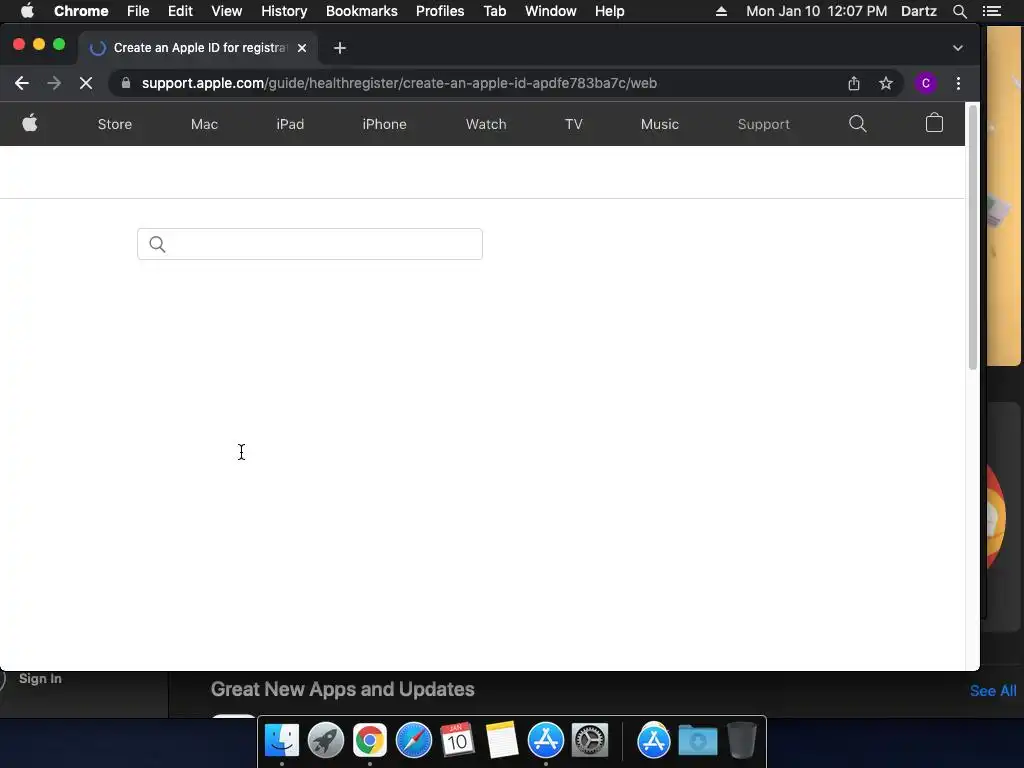Open the Chrome app menu

(81, 11)
